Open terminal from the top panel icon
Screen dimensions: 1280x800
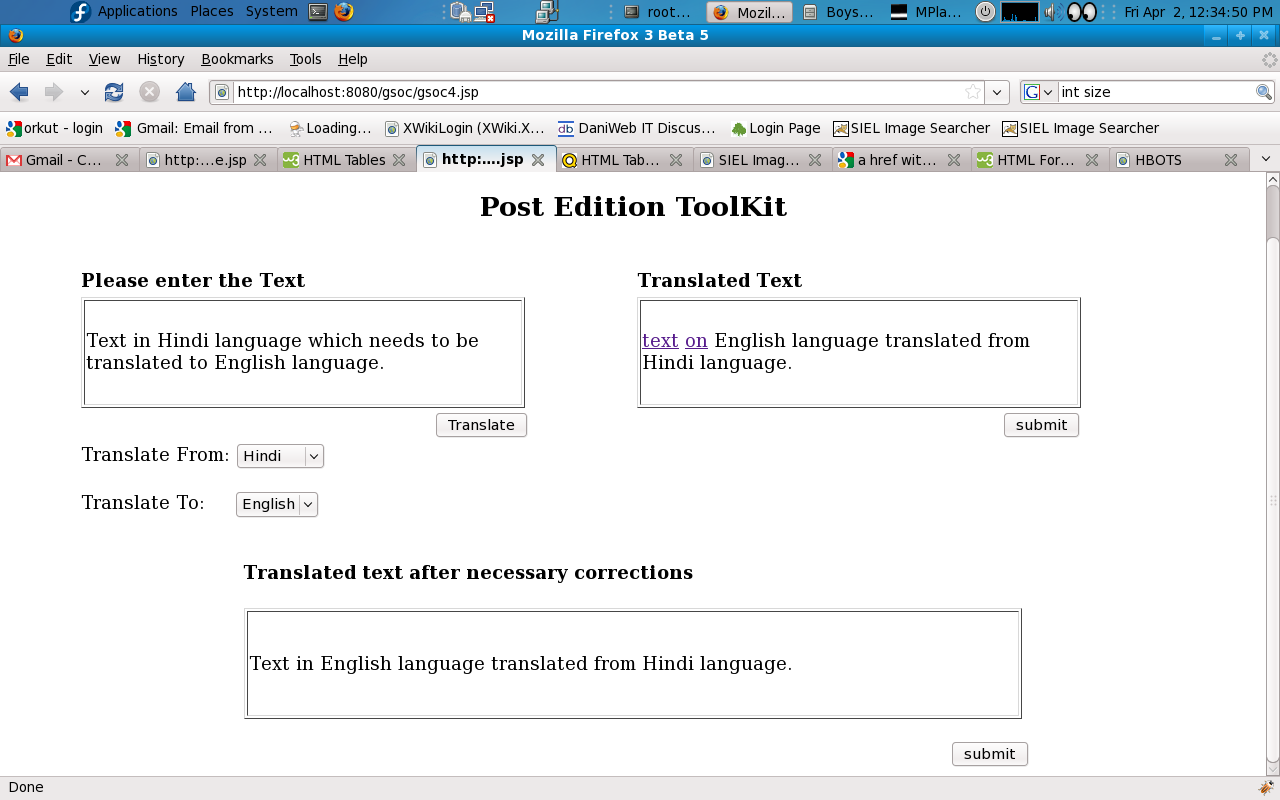tap(318, 12)
